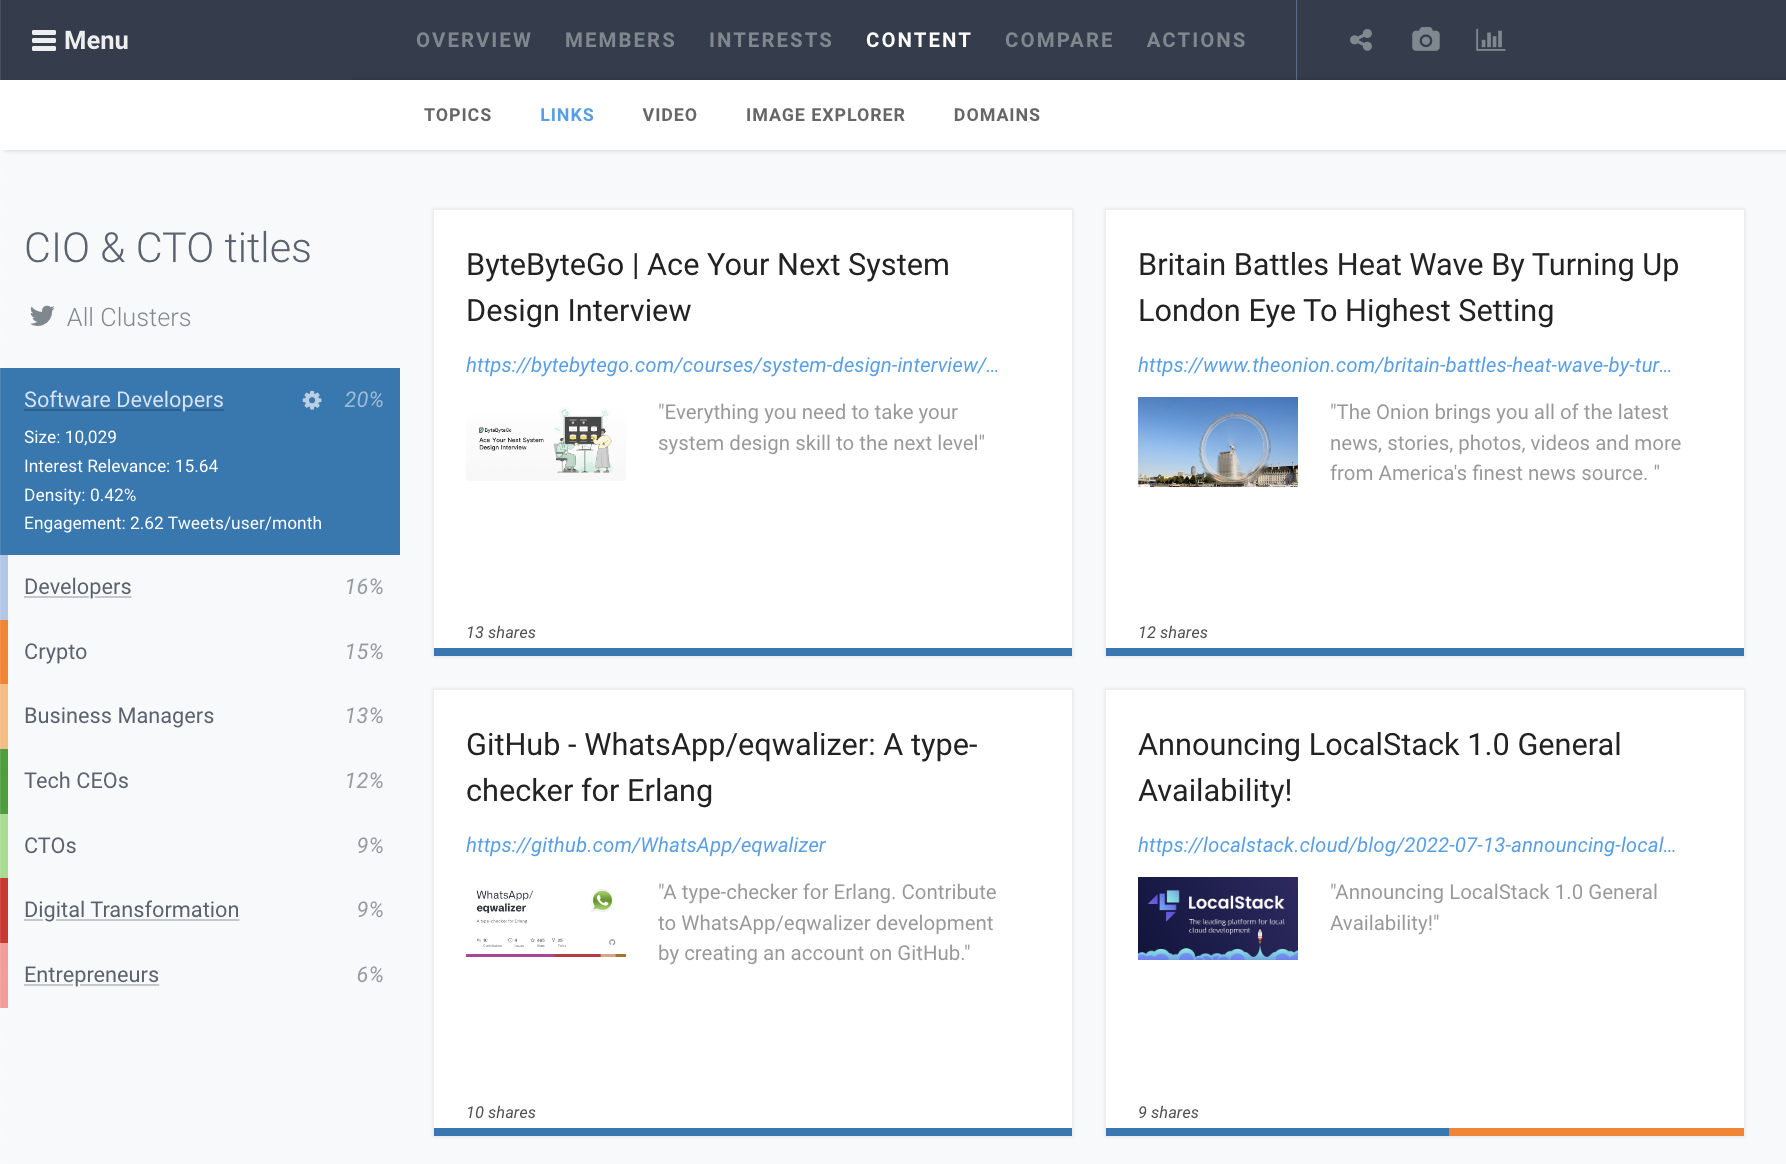Click the eqwalizer description quote text
The width and height of the screenshot is (1786, 1164).
(x=827, y=922)
